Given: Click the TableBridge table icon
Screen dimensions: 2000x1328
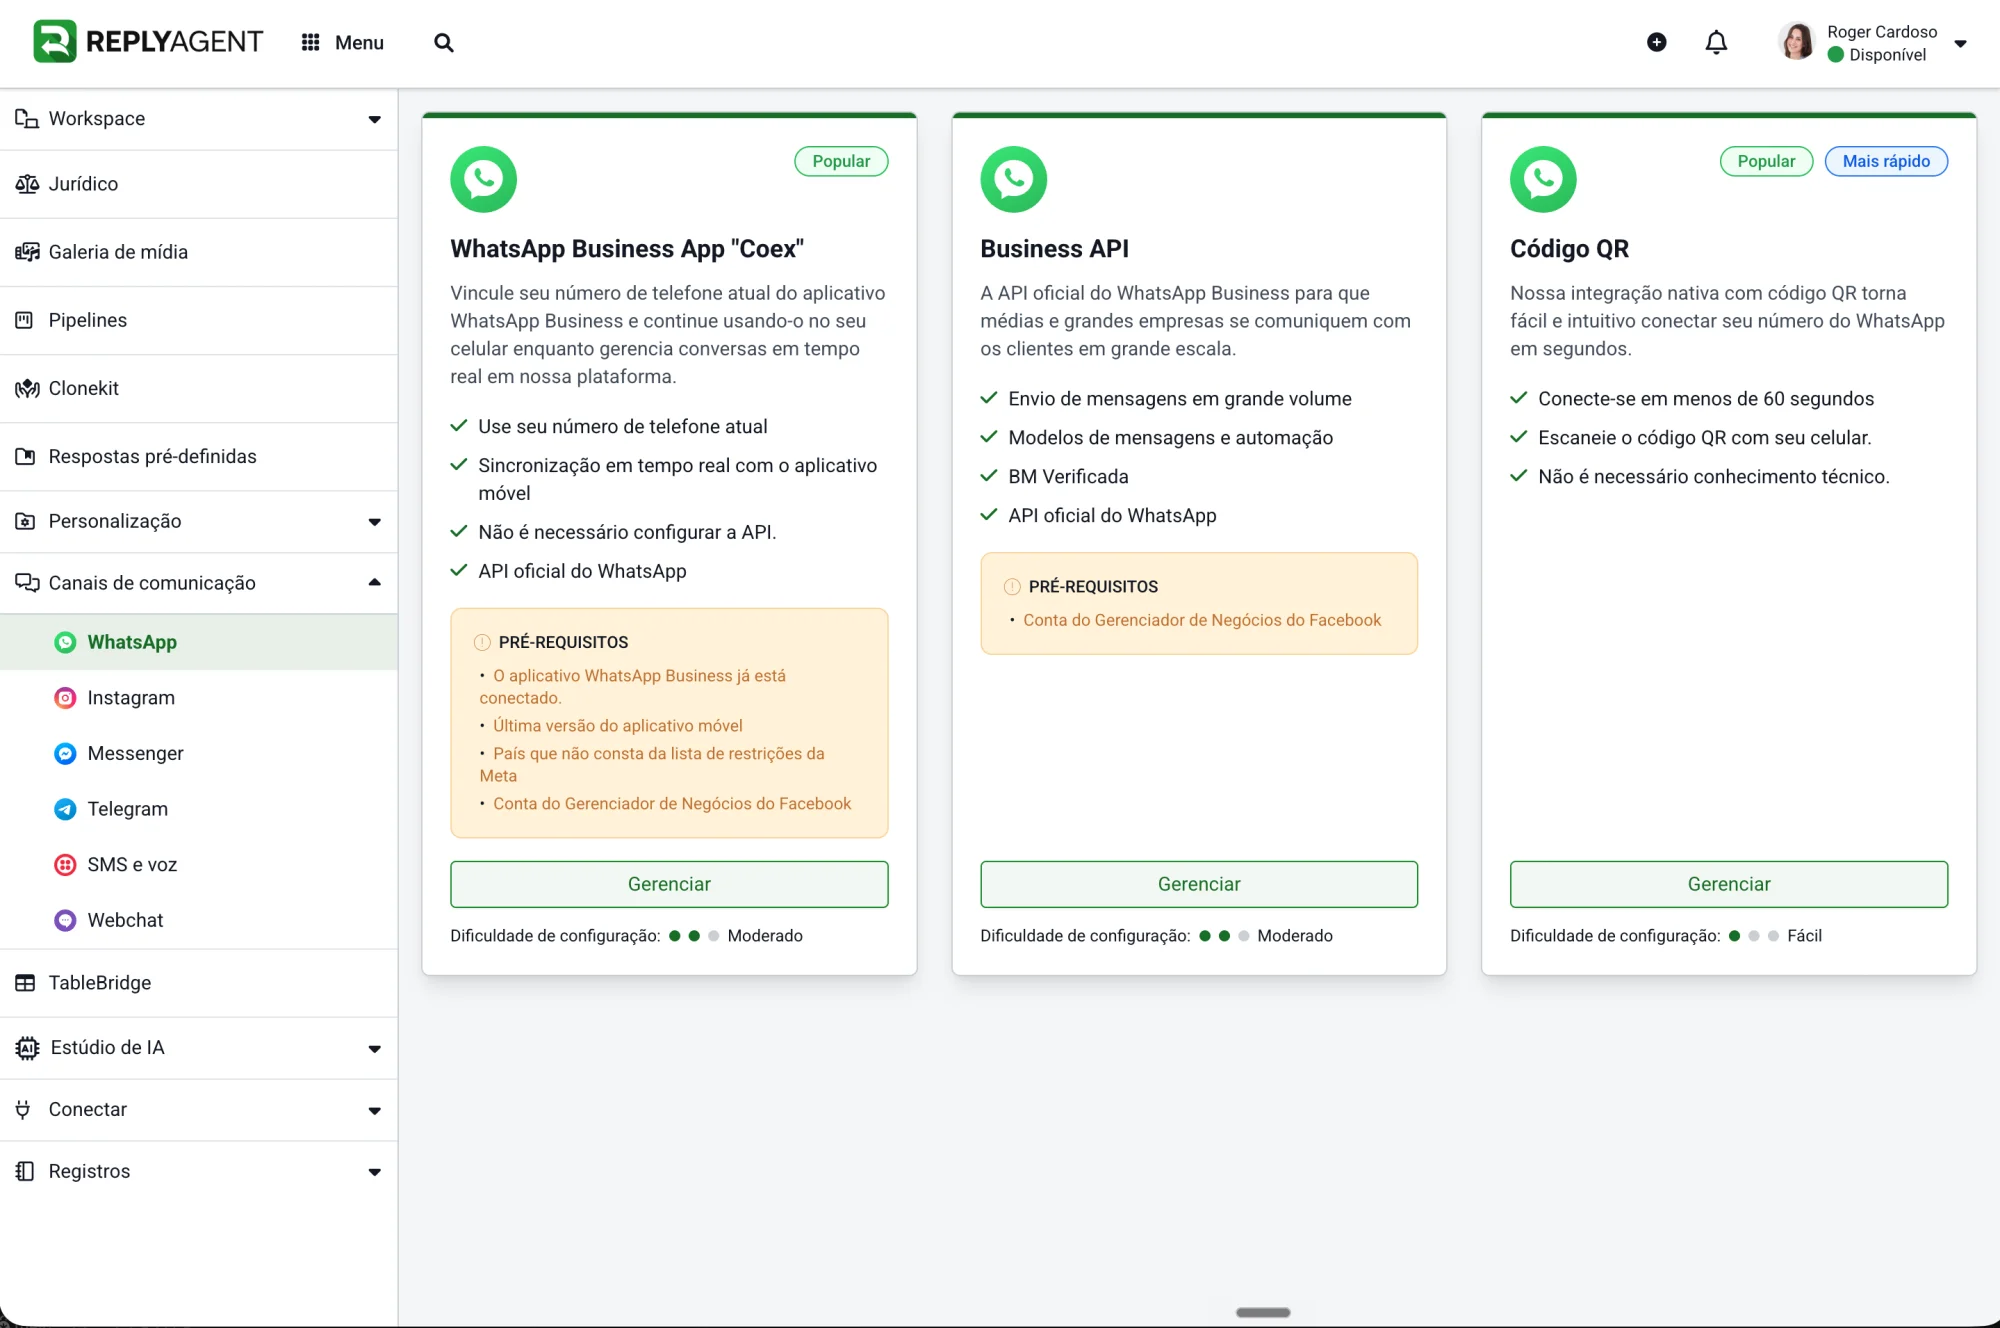Looking at the screenshot, I should (x=25, y=983).
